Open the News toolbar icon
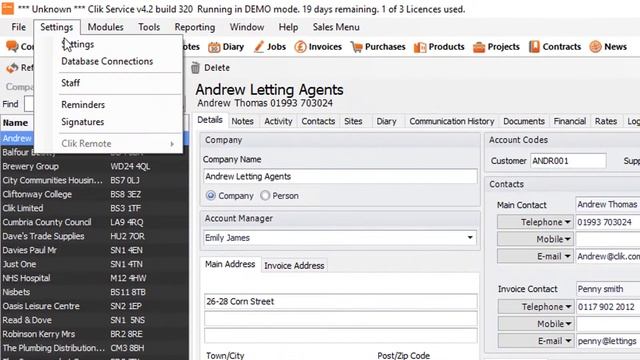The image size is (640, 360). coord(596,47)
